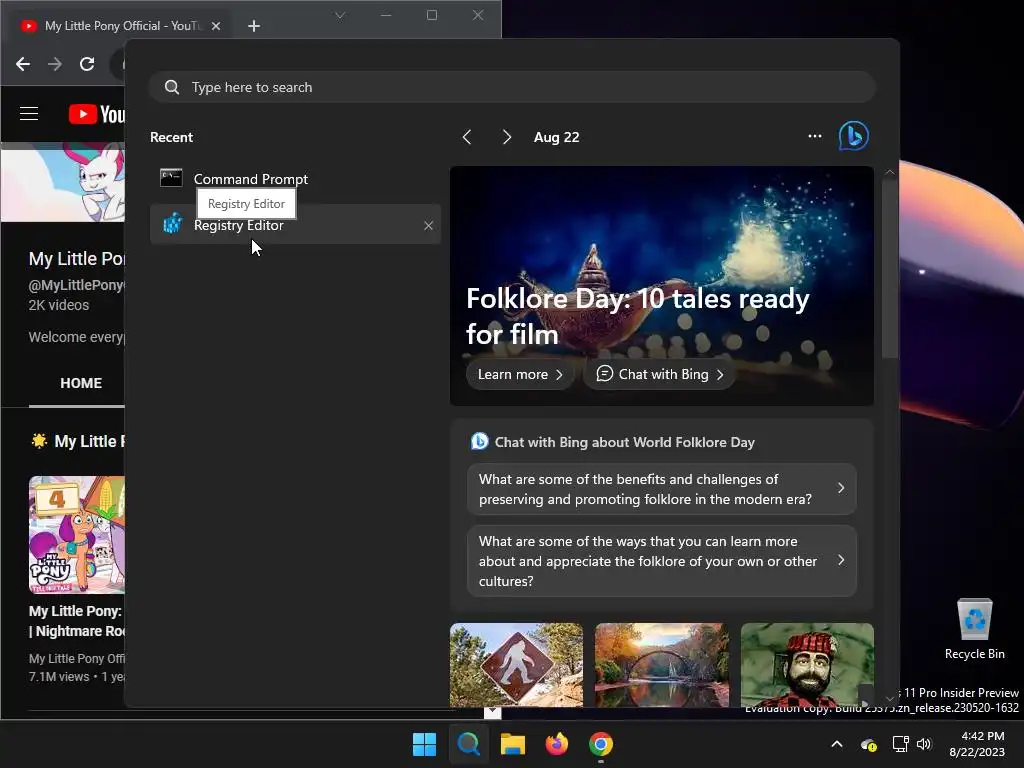Screen dimensions: 1024x768
Task: Open the clock and date on taskbar
Action: [x=977, y=744]
